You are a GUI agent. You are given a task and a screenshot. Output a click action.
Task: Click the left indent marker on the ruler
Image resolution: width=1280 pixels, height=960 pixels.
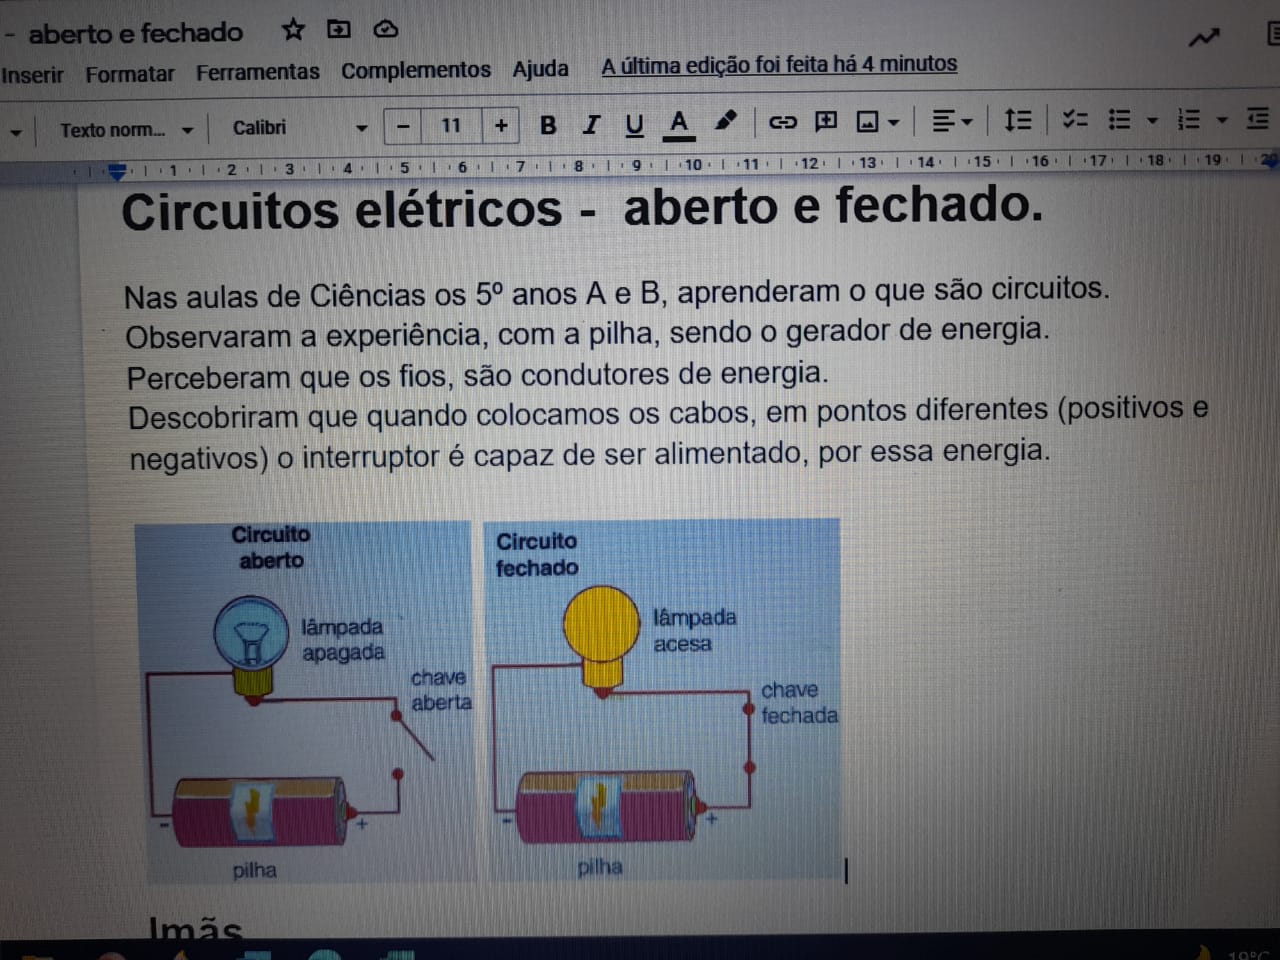coord(118,171)
